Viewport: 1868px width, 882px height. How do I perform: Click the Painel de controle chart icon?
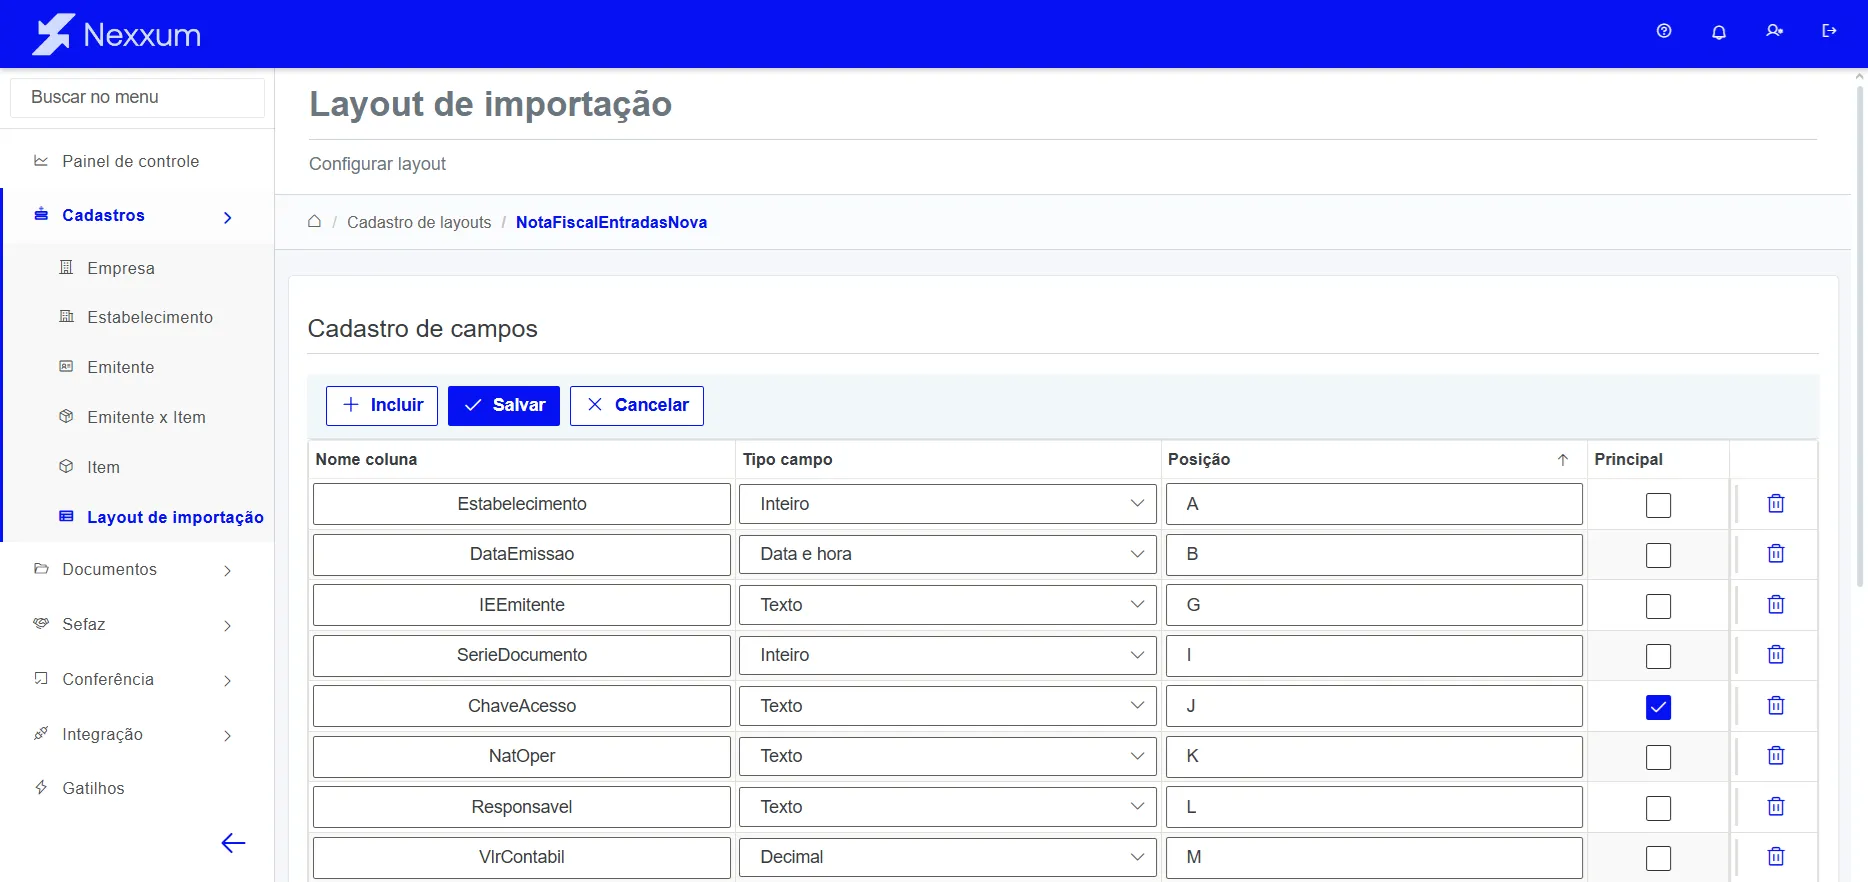(x=41, y=161)
